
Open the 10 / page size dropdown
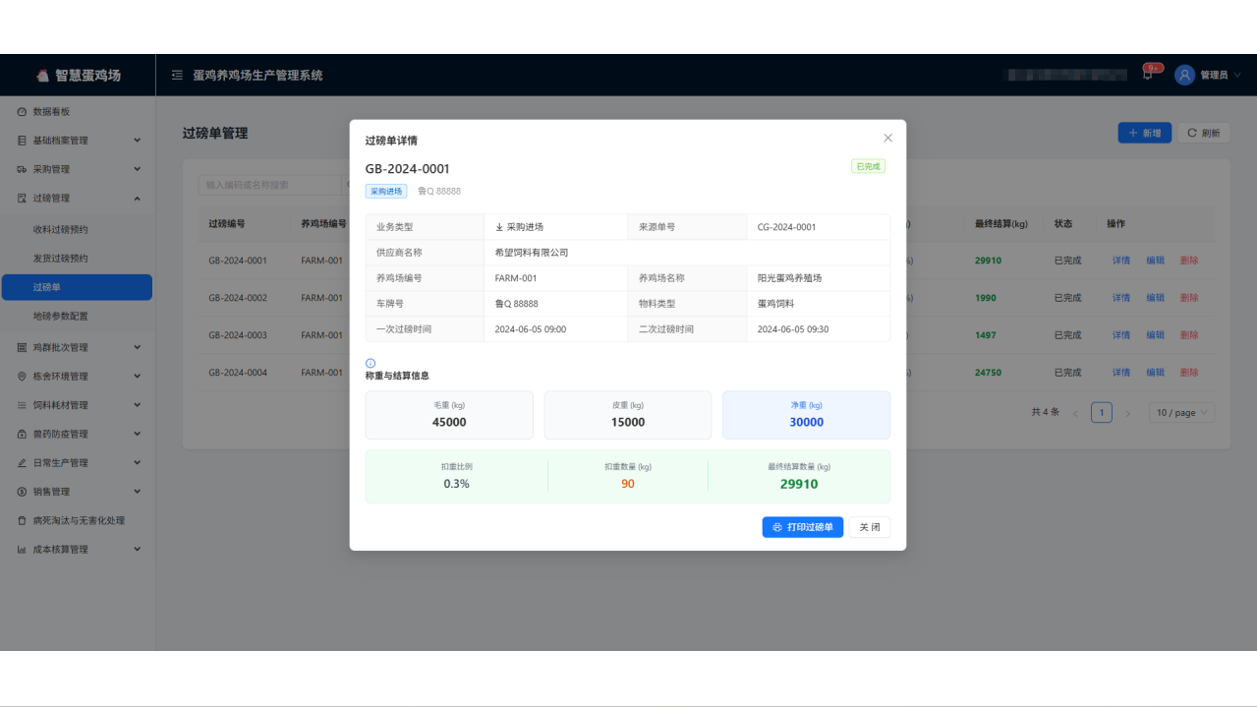click(x=1182, y=413)
